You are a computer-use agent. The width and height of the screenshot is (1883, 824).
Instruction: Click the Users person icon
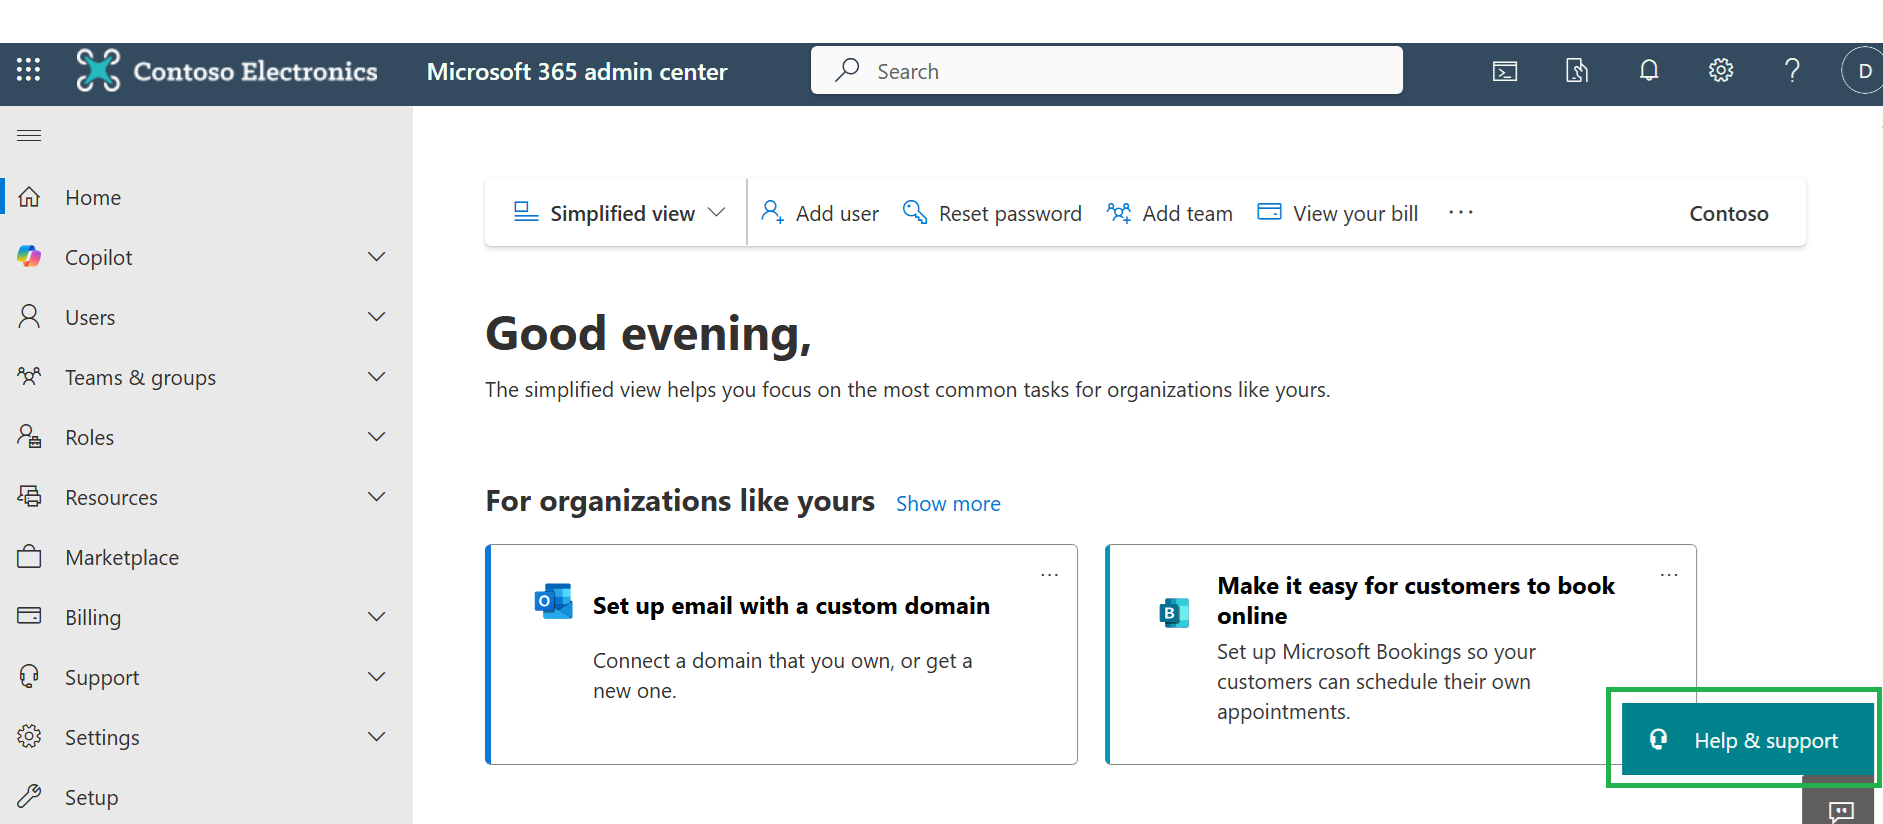click(30, 317)
